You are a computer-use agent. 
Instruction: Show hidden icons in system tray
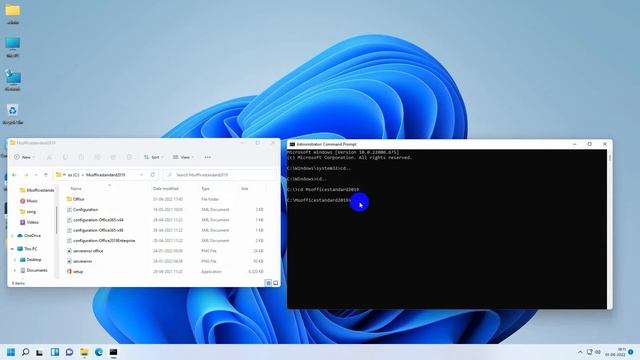coord(580,352)
